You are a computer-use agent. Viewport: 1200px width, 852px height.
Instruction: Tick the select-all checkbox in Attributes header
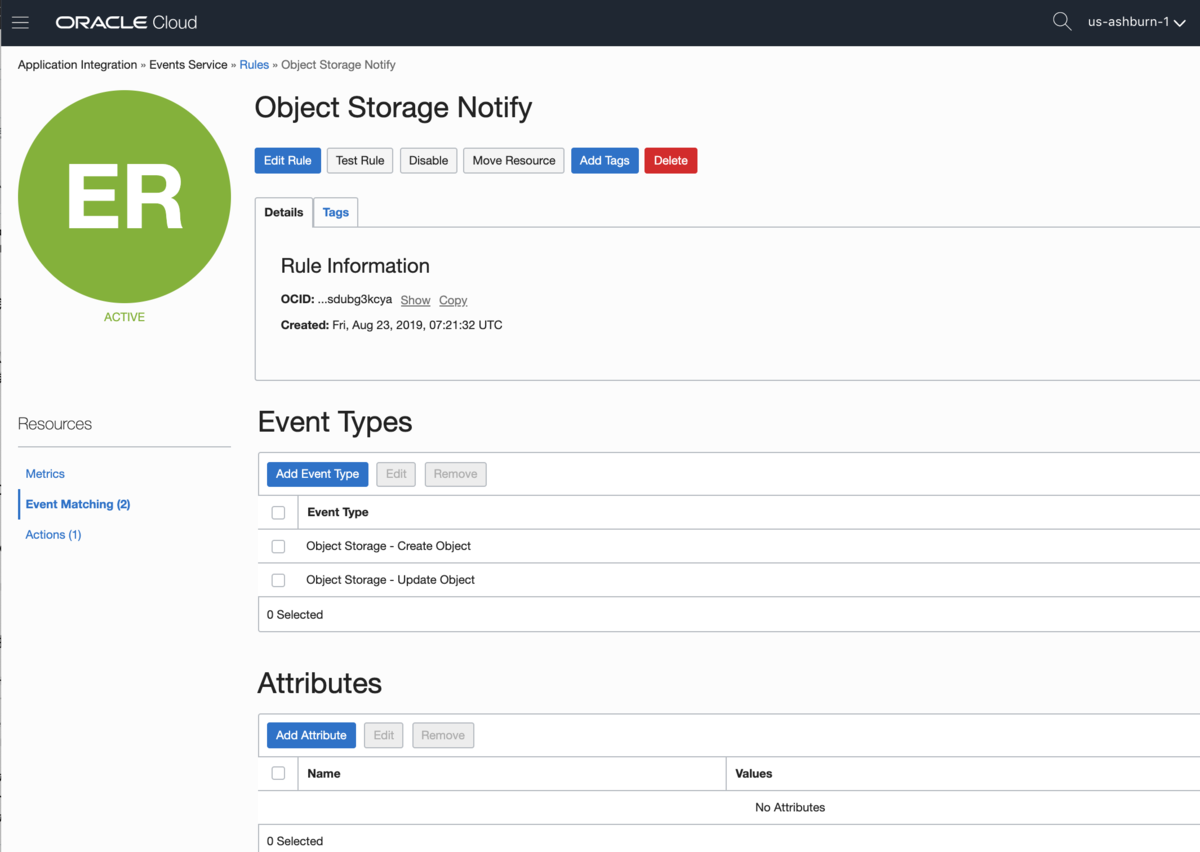coord(278,773)
